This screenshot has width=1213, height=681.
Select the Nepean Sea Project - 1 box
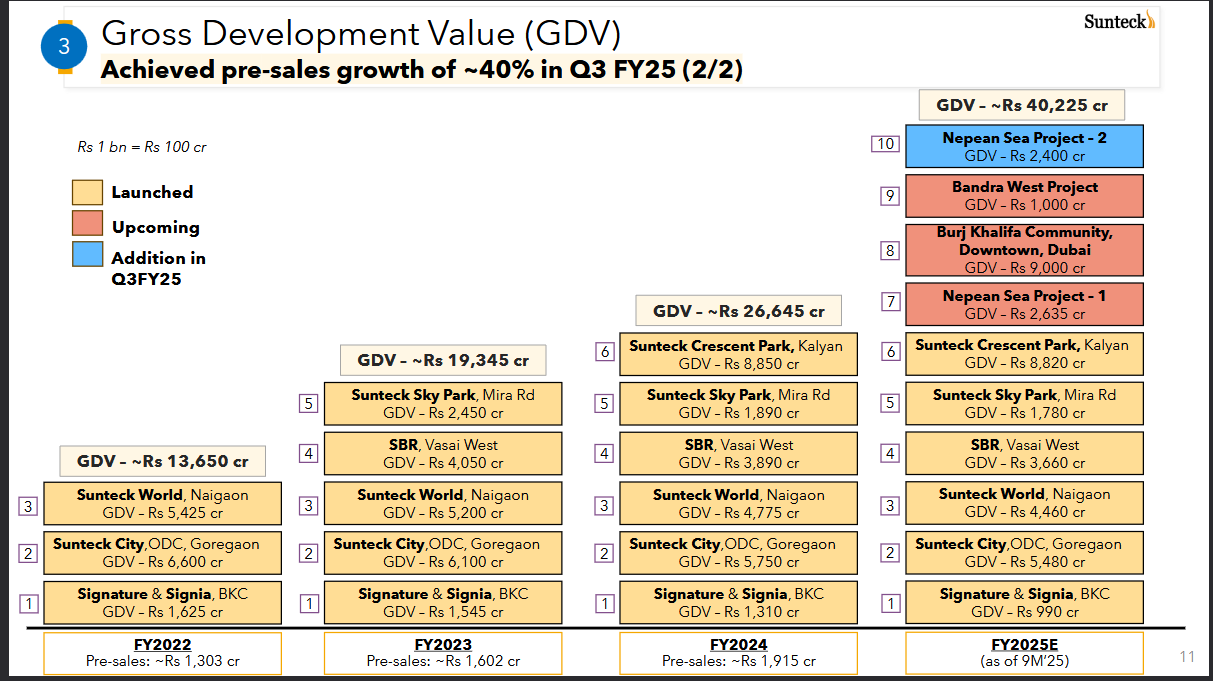point(1024,304)
